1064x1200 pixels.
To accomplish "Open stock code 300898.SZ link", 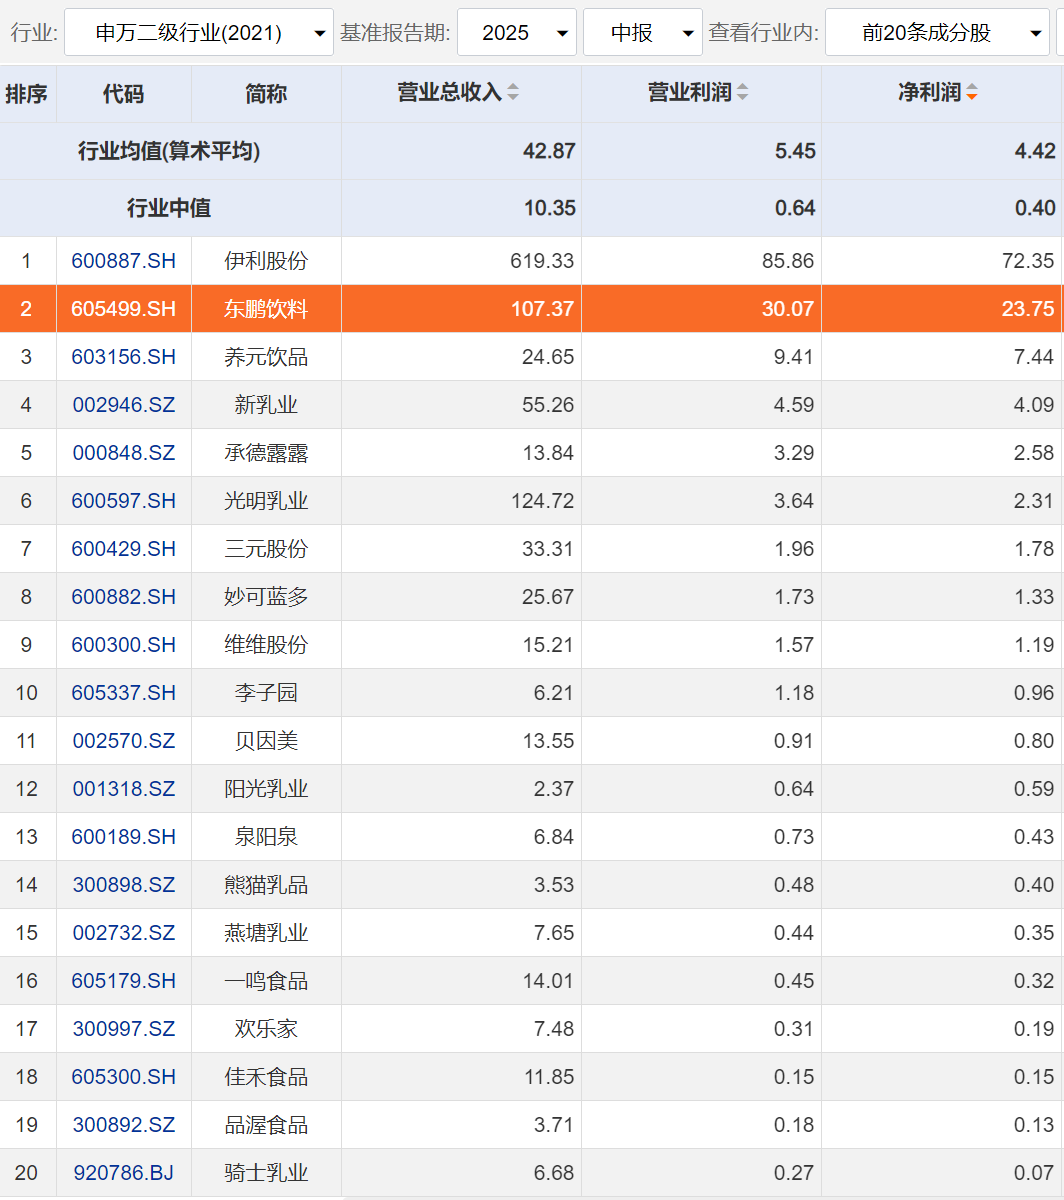I will point(124,885).
